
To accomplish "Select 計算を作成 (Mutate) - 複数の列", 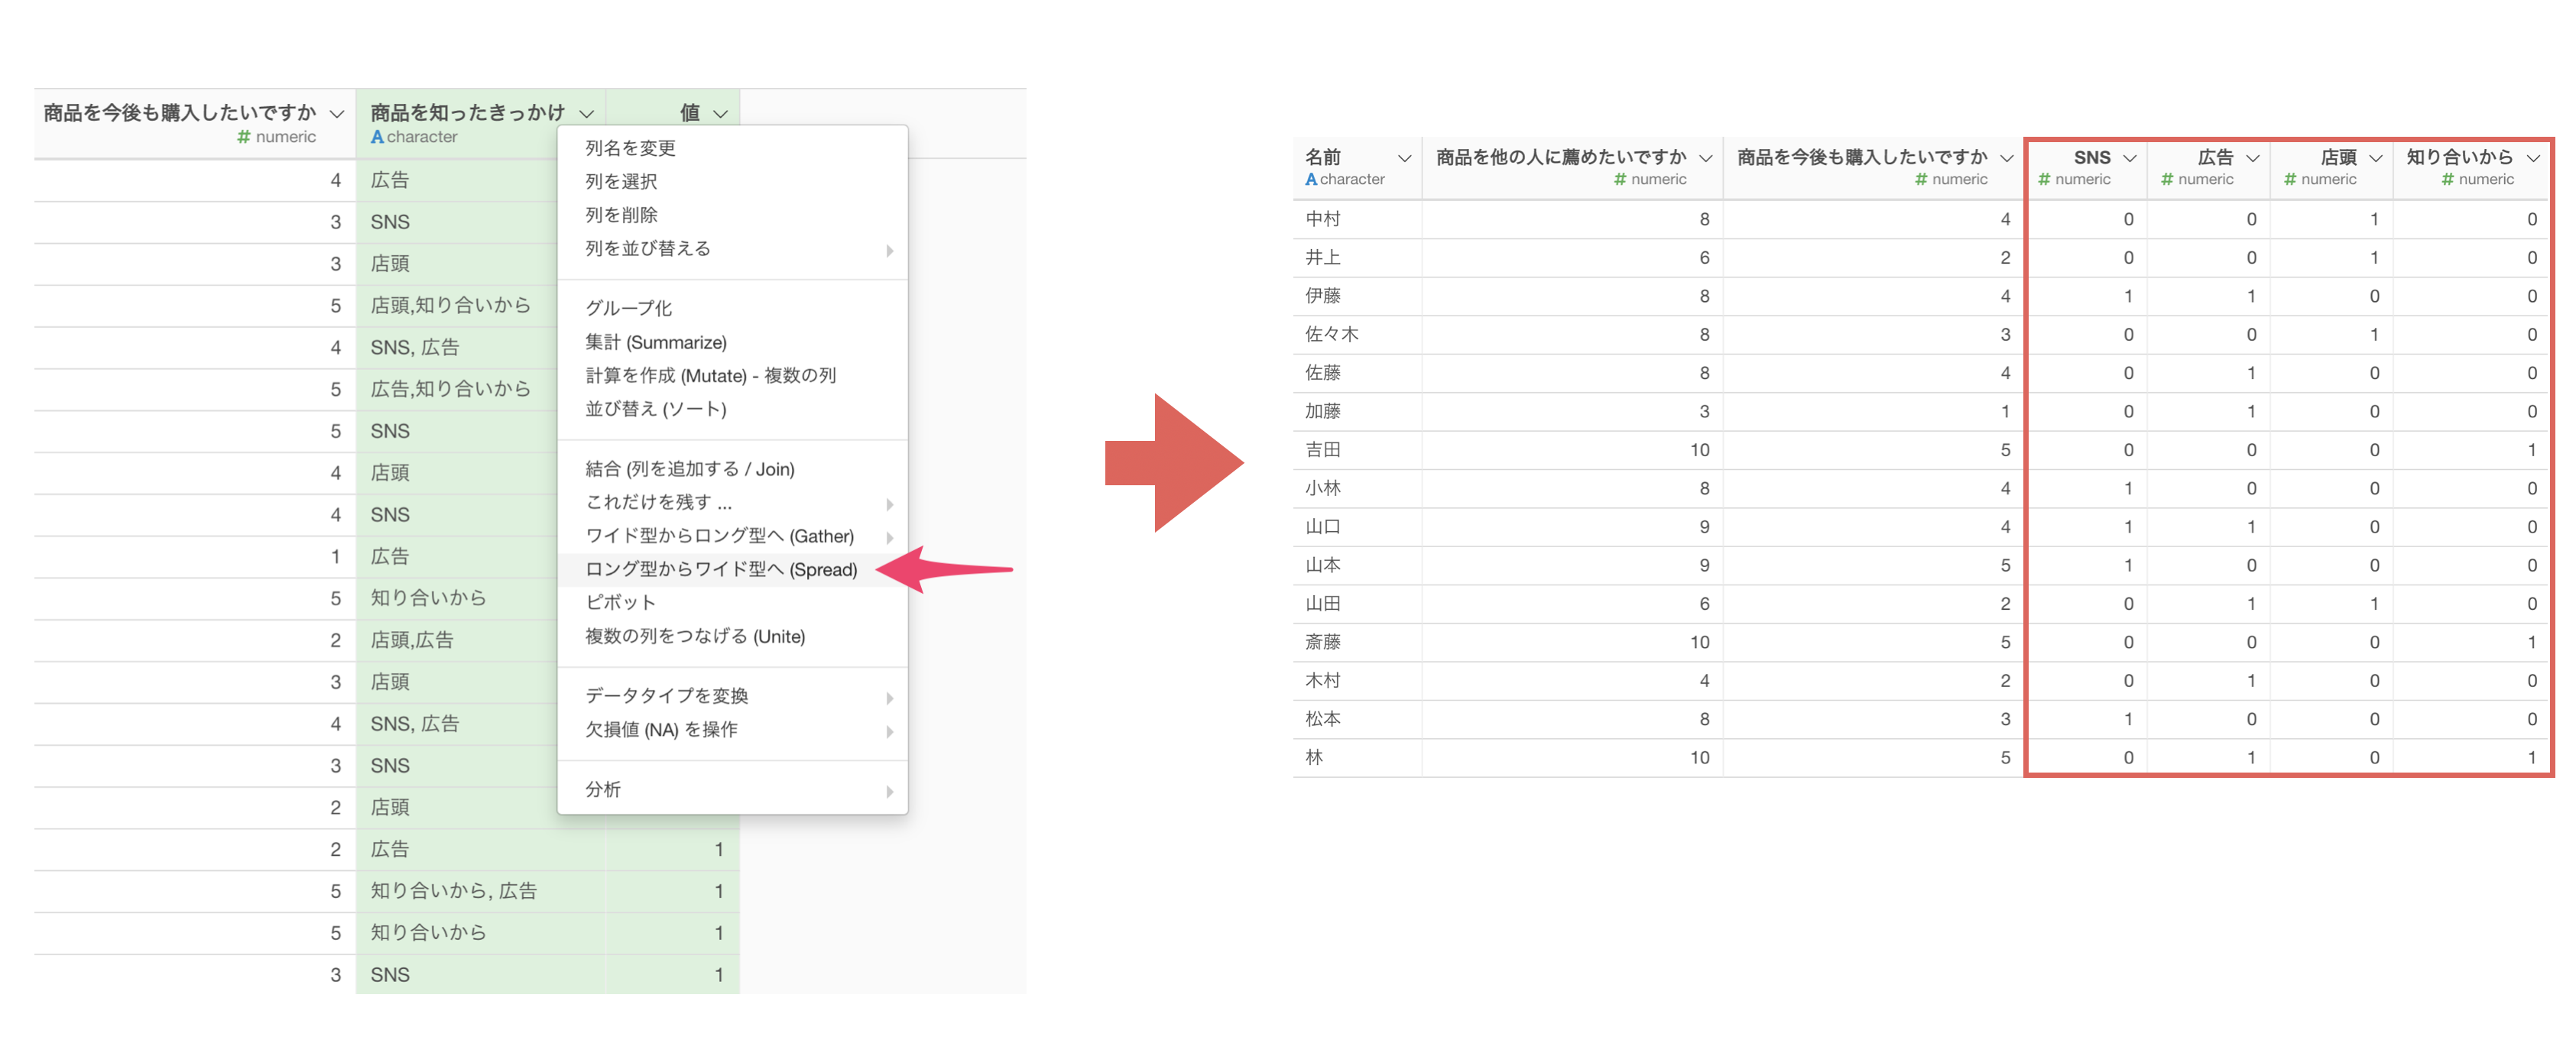I will pos(732,375).
